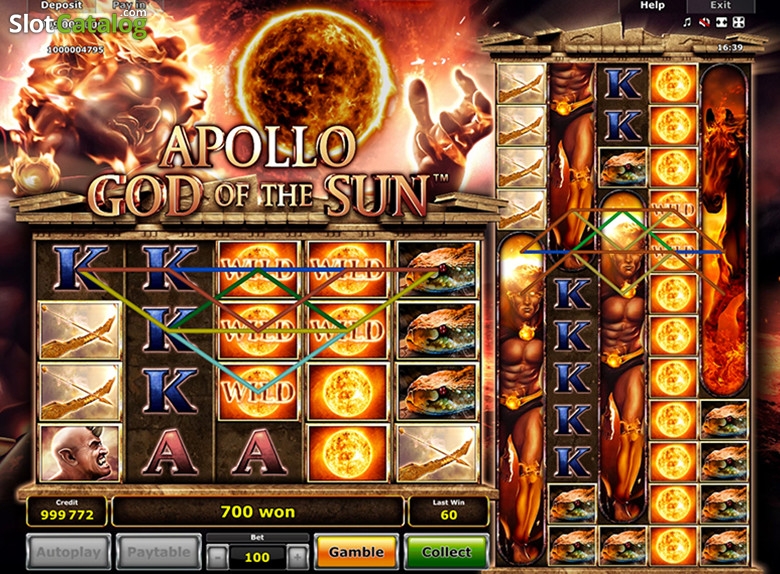The width and height of the screenshot is (780, 574).
Task: Click the red A symbol in third reel
Action: 258,453
